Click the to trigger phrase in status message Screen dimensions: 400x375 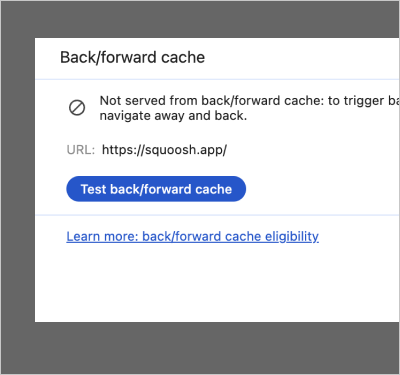356,101
